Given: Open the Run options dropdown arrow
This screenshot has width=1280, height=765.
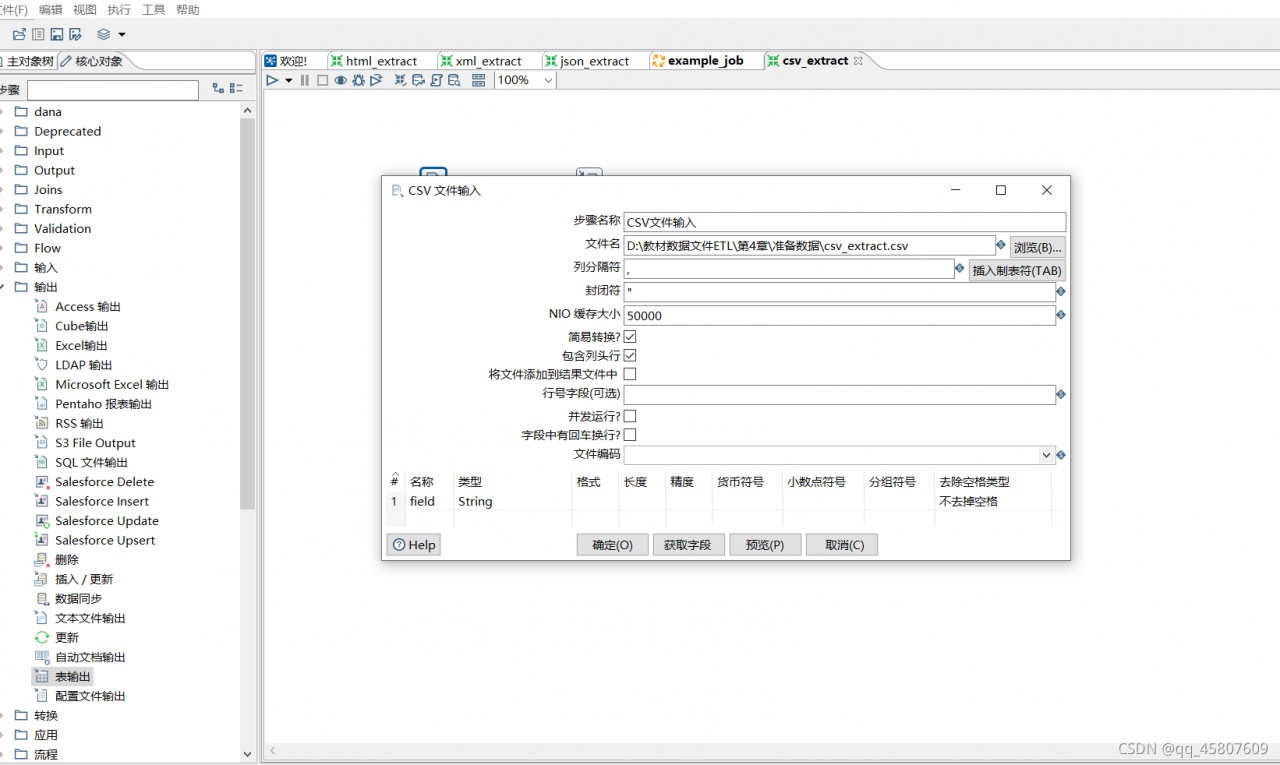Looking at the screenshot, I should click(x=288, y=80).
